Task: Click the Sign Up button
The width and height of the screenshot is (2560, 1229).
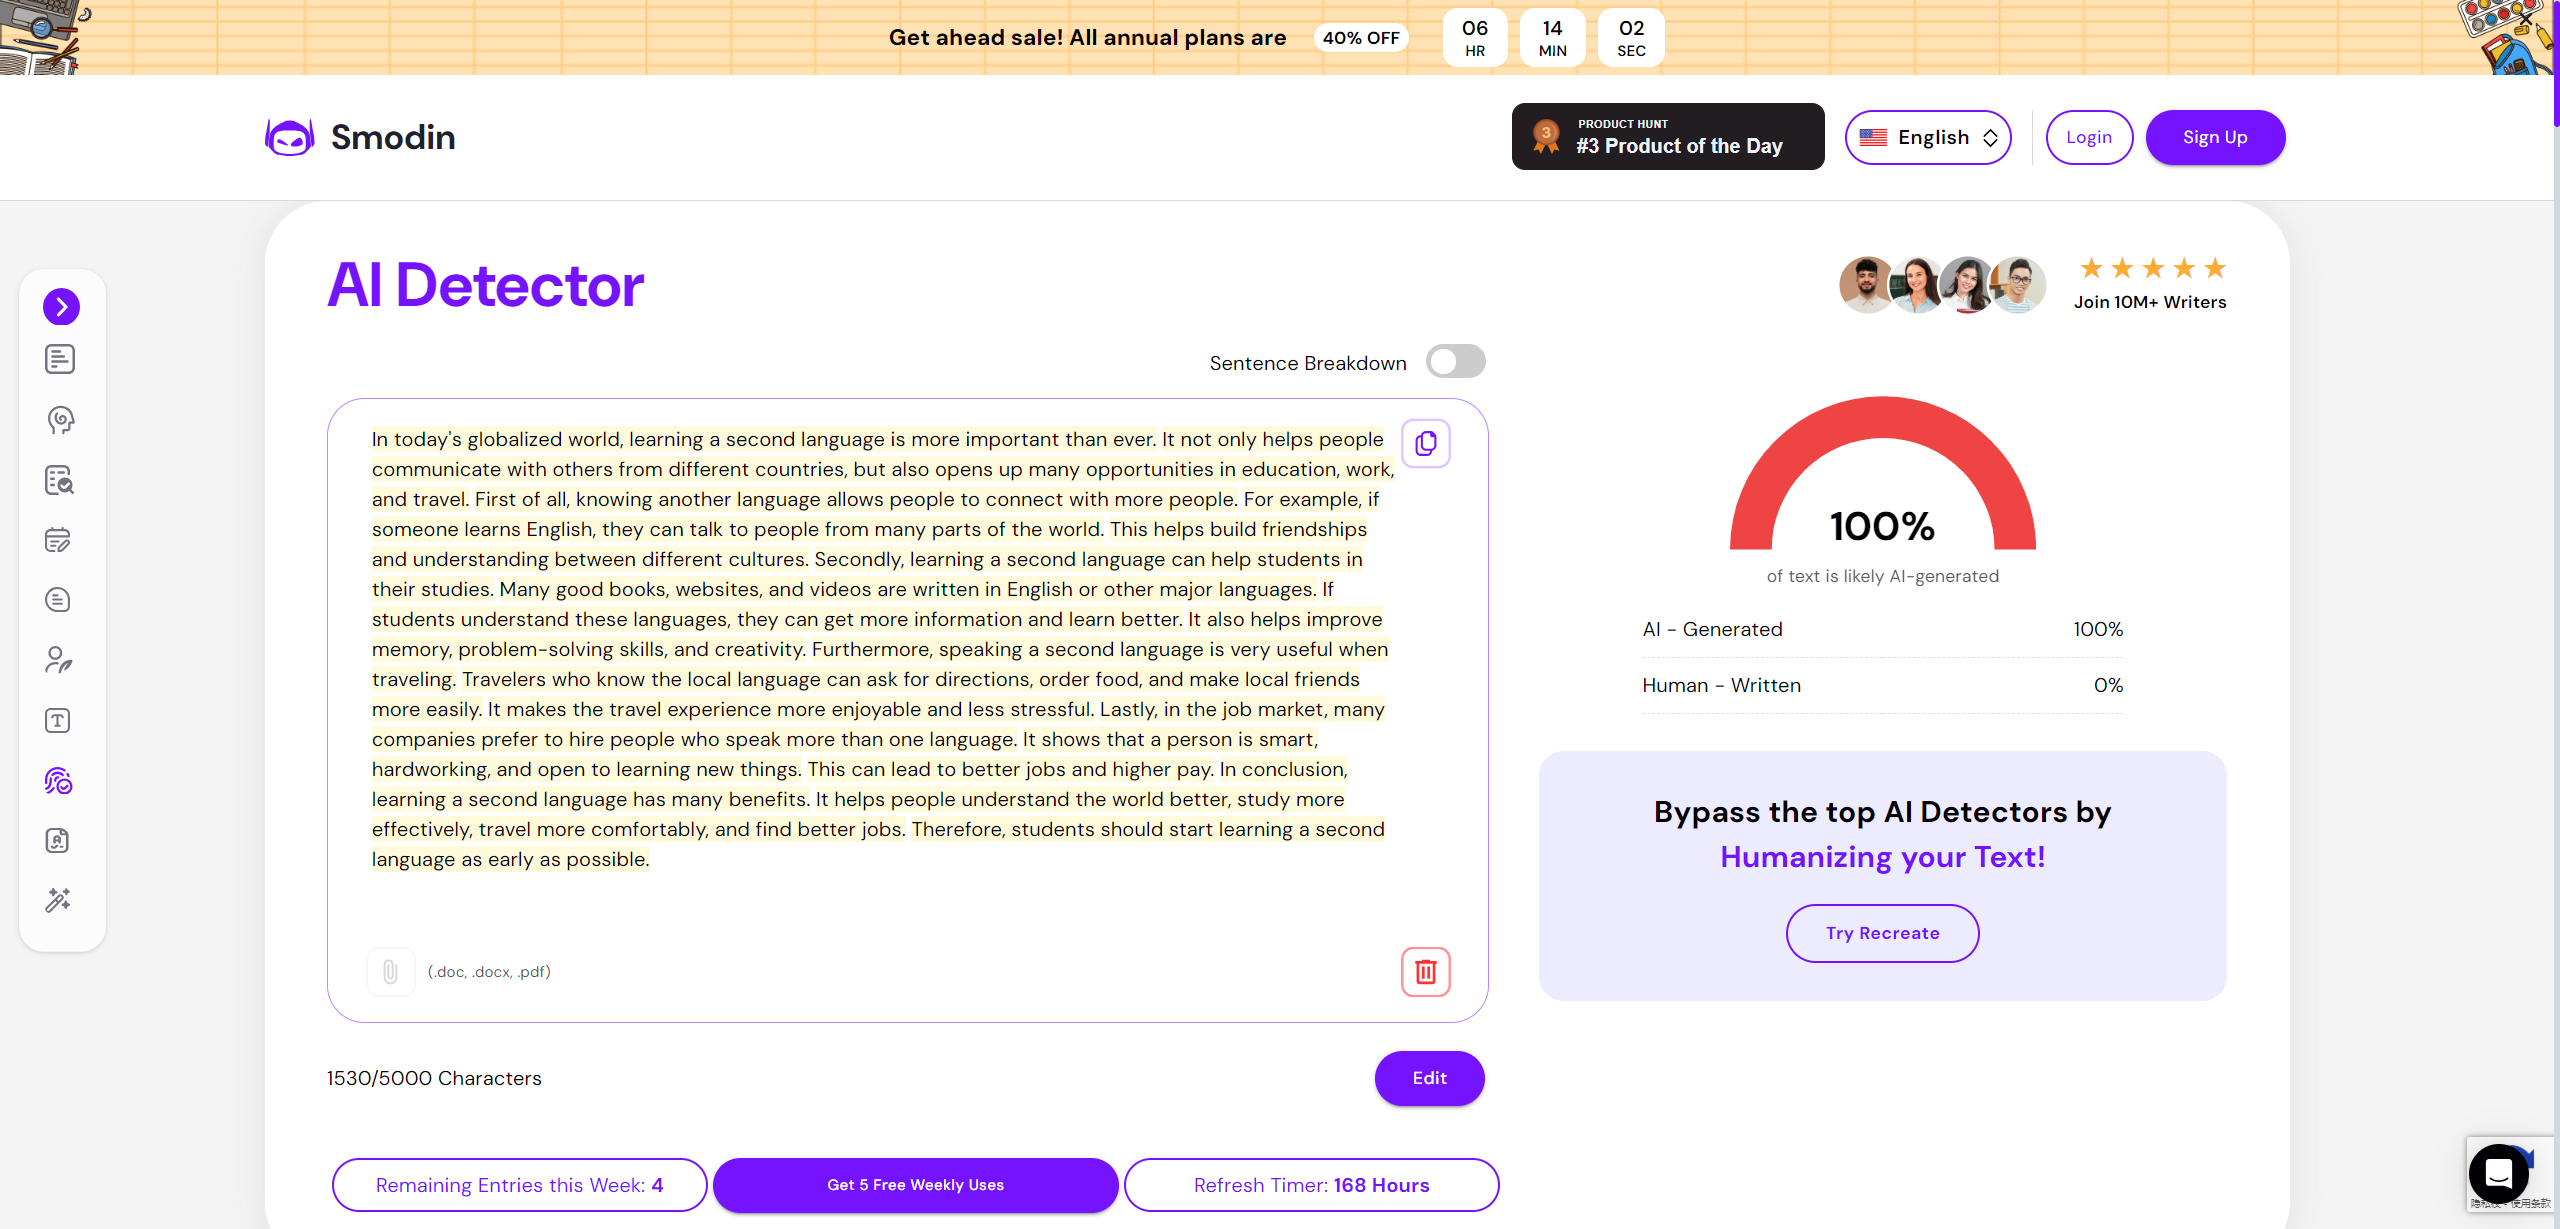Action: 2215,137
